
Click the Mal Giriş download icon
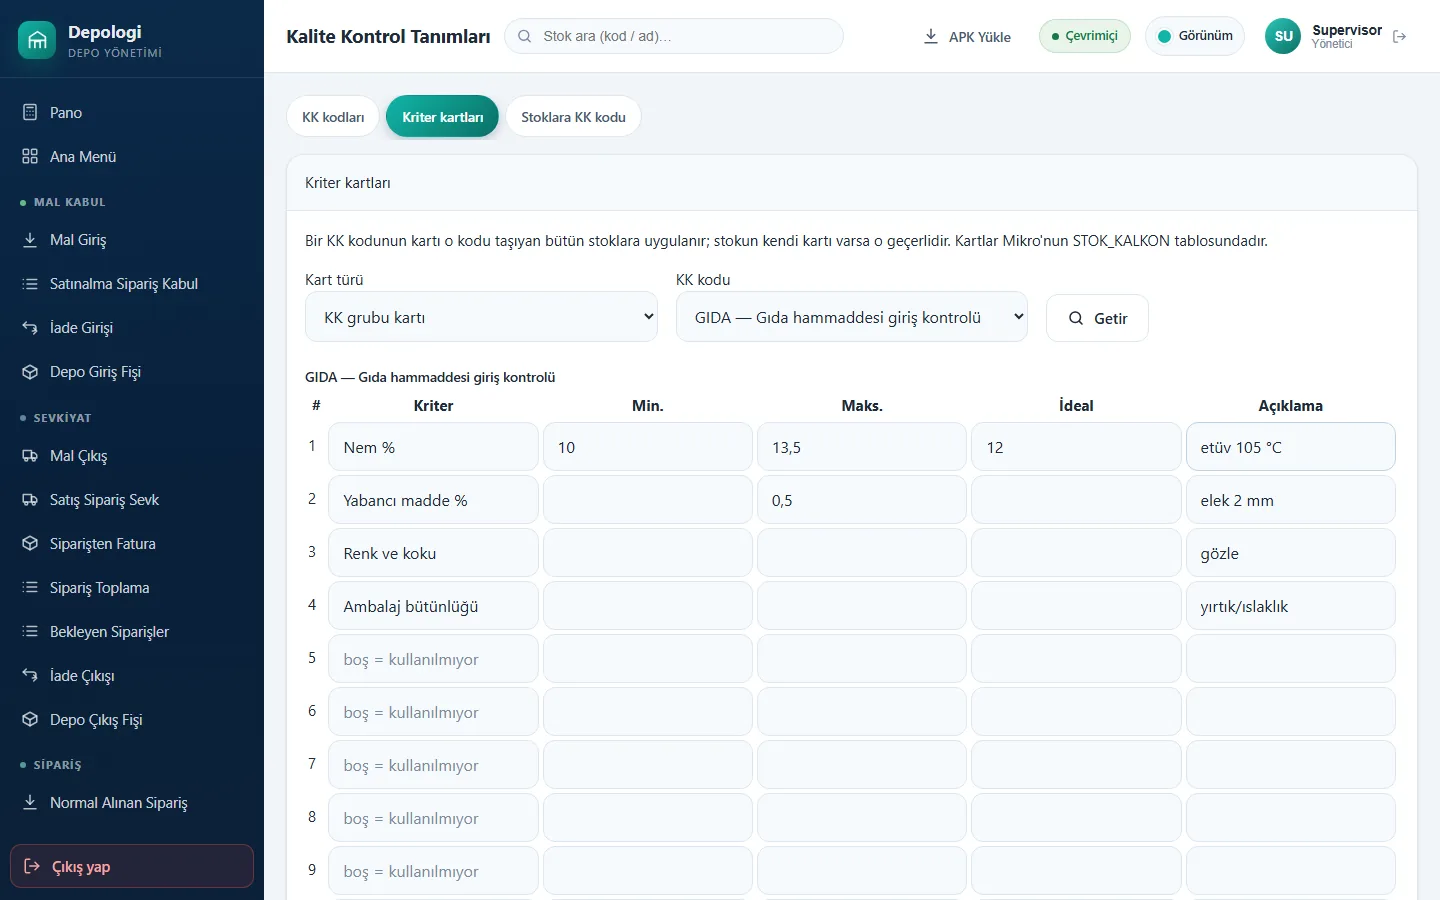click(30, 240)
